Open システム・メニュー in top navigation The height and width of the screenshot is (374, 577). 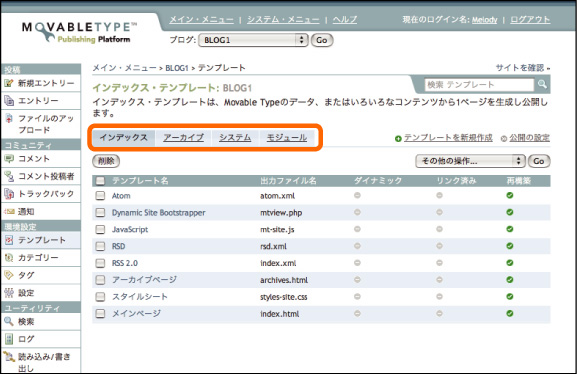[x=283, y=20]
